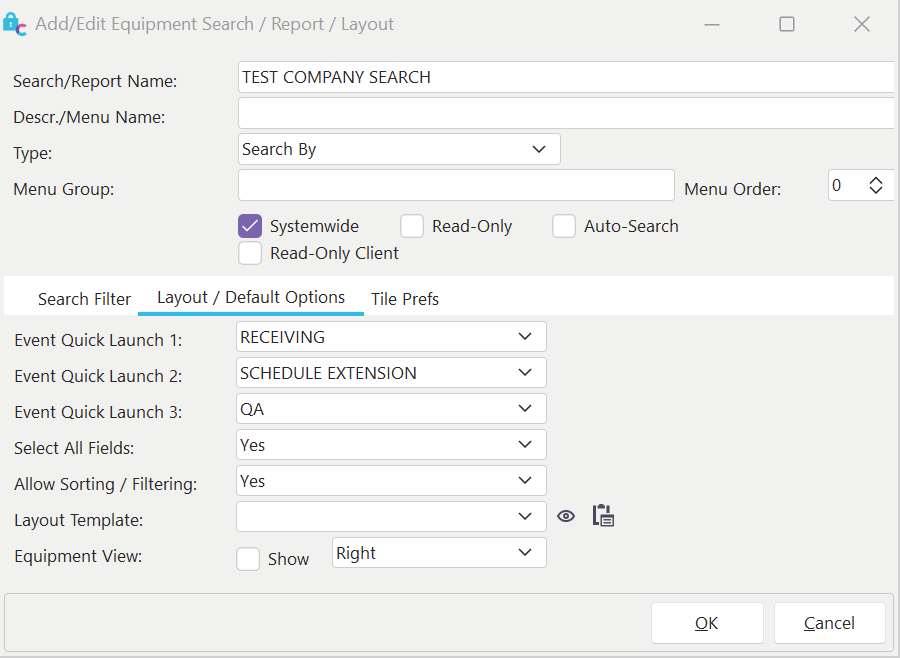Expand Event Quick Launch 1 dropdown
900x658 pixels.
392,337
